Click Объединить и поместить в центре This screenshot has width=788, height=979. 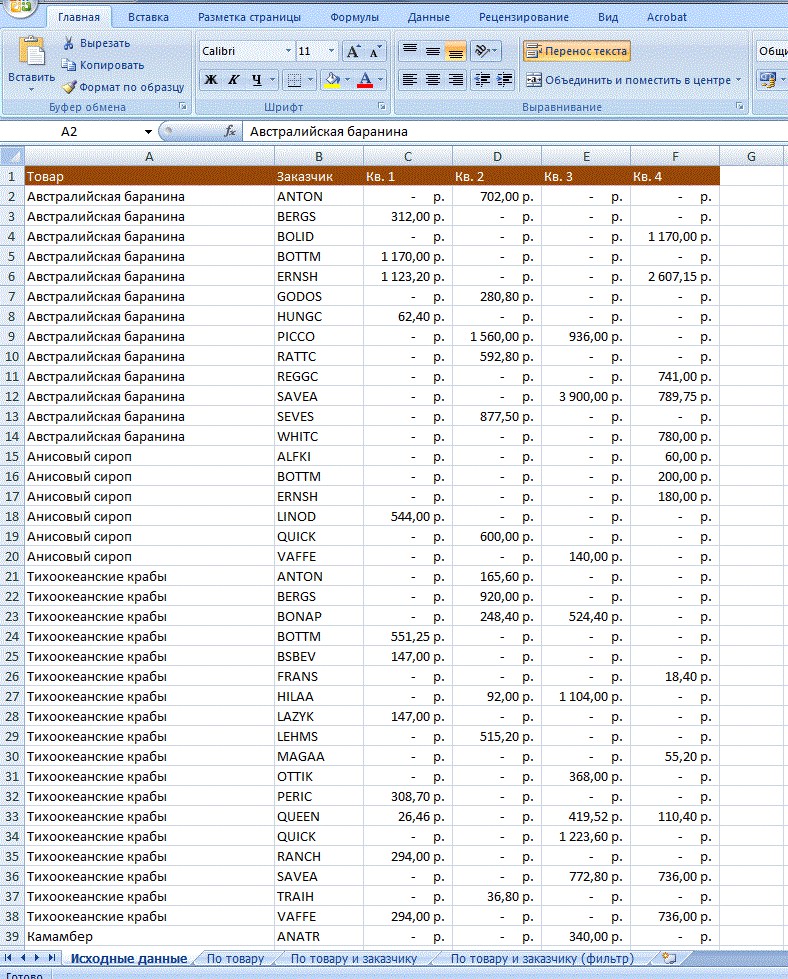click(629, 80)
